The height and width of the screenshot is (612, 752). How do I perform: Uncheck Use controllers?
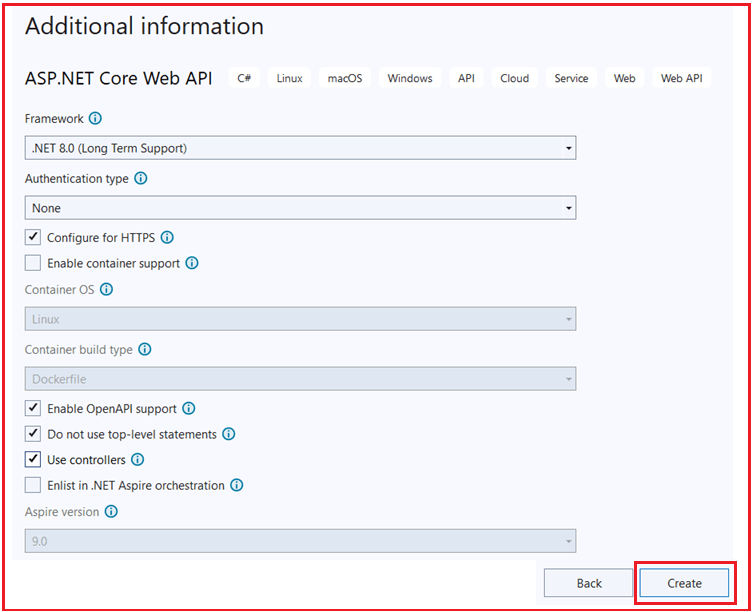click(x=33, y=459)
